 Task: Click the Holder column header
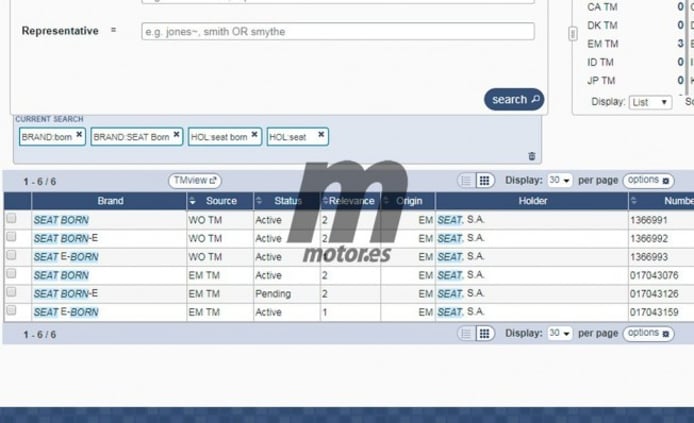(x=532, y=201)
